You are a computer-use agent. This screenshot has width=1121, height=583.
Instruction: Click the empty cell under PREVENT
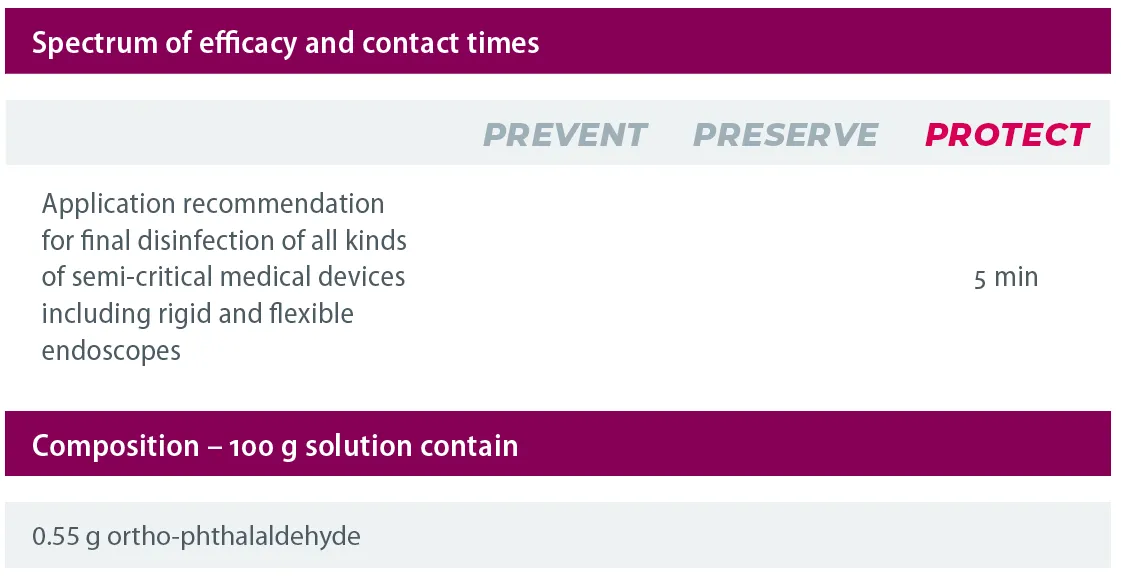pos(565,277)
